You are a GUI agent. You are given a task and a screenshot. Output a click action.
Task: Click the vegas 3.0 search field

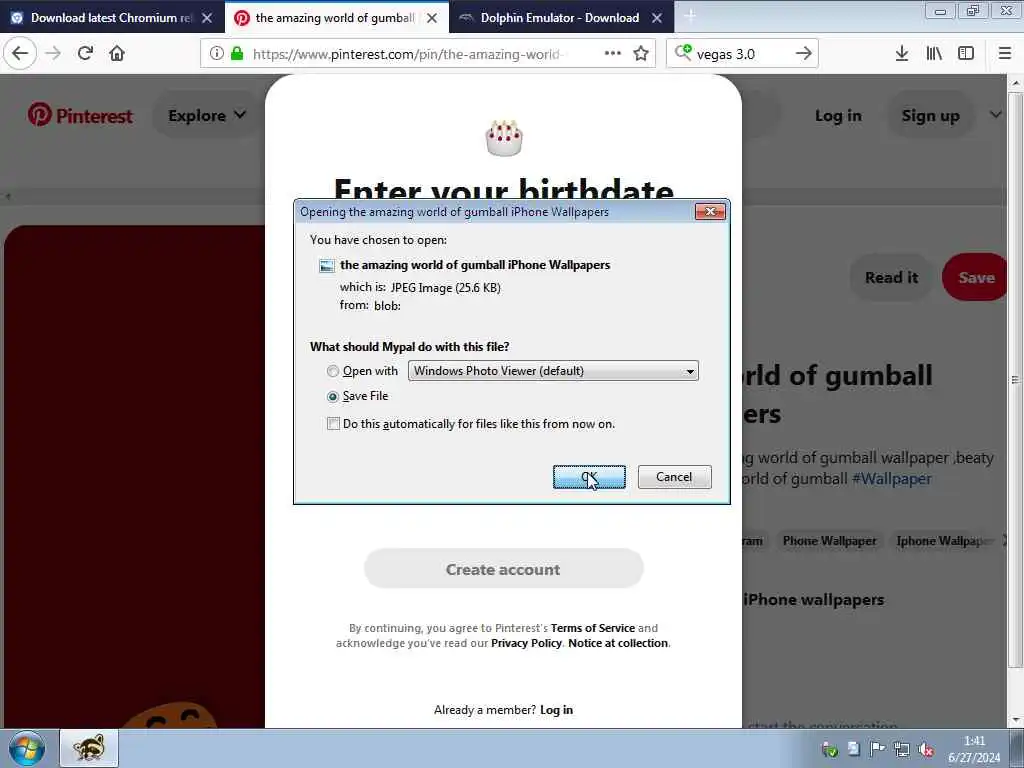(743, 54)
